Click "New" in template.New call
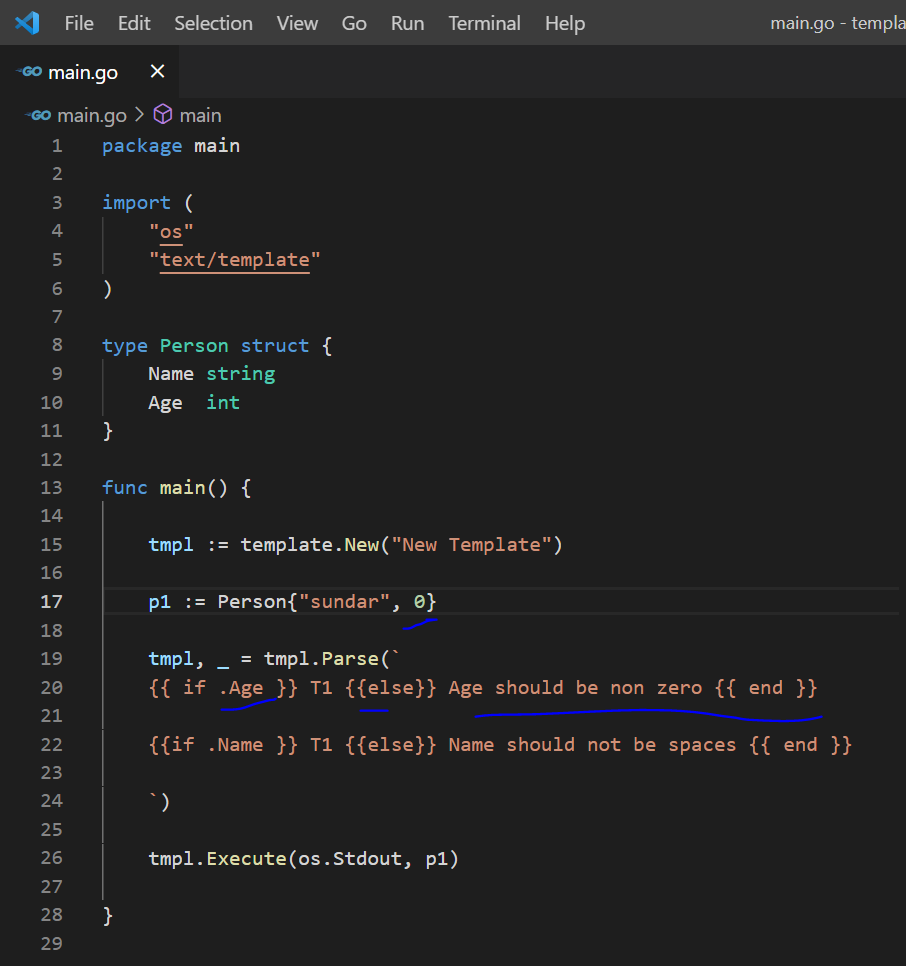 (x=361, y=545)
